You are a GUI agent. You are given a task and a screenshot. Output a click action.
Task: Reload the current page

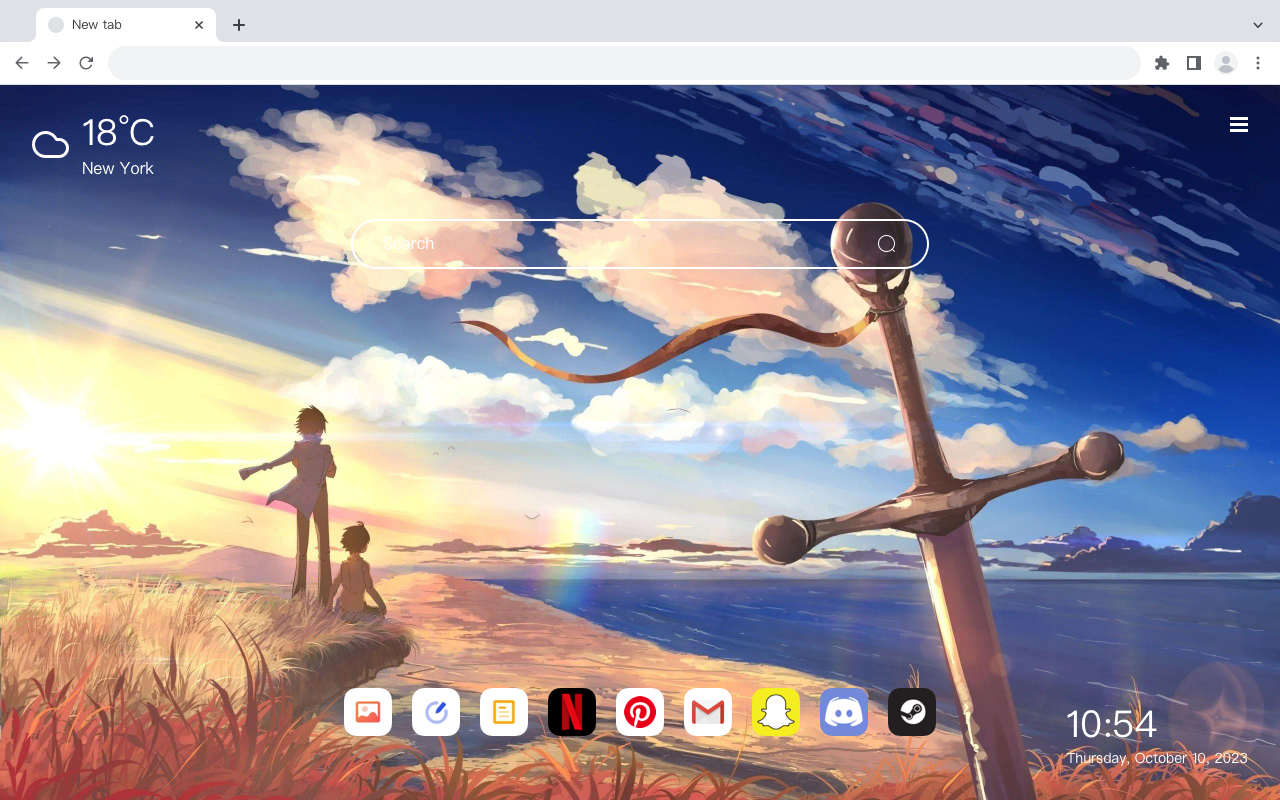point(86,63)
